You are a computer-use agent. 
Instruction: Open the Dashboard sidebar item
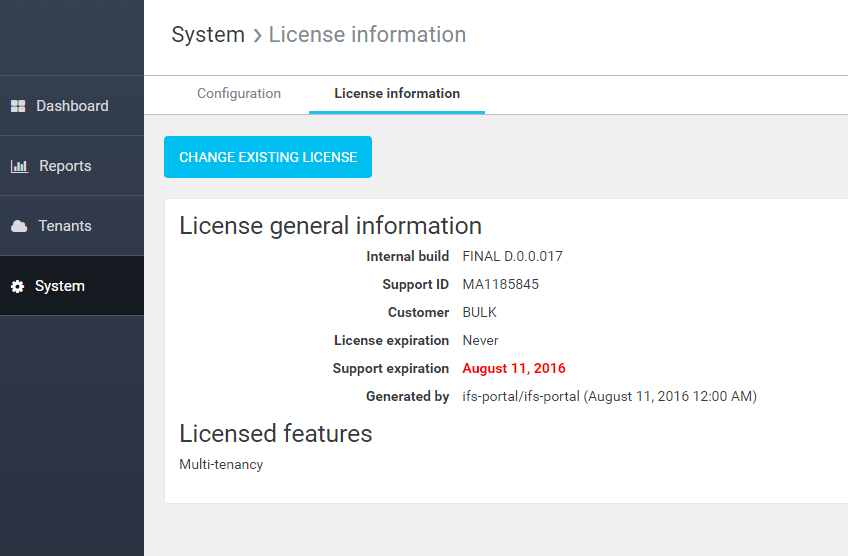click(x=72, y=106)
